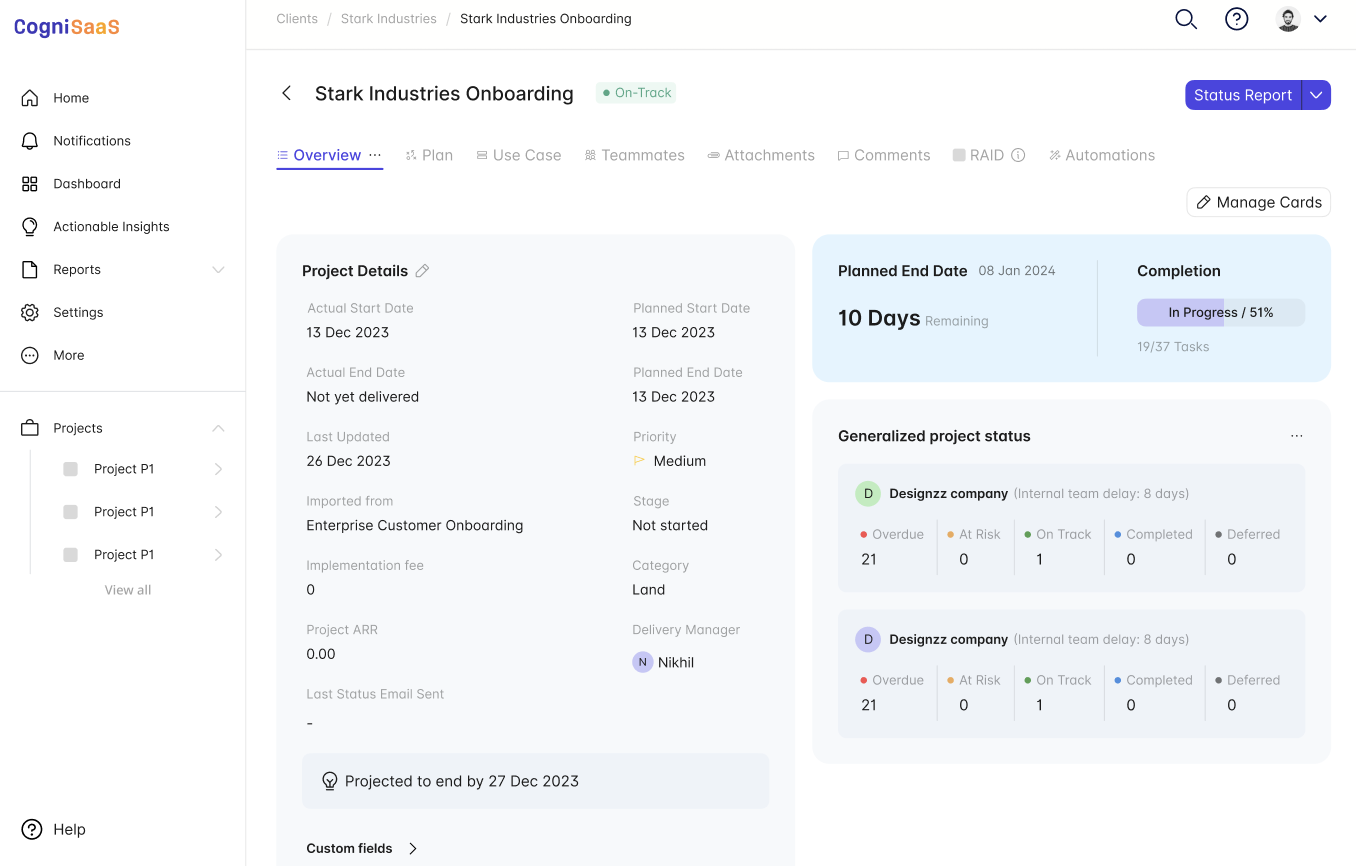The image size is (1356, 866).
Task: Click the search magnifier icon
Action: [1186, 19]
